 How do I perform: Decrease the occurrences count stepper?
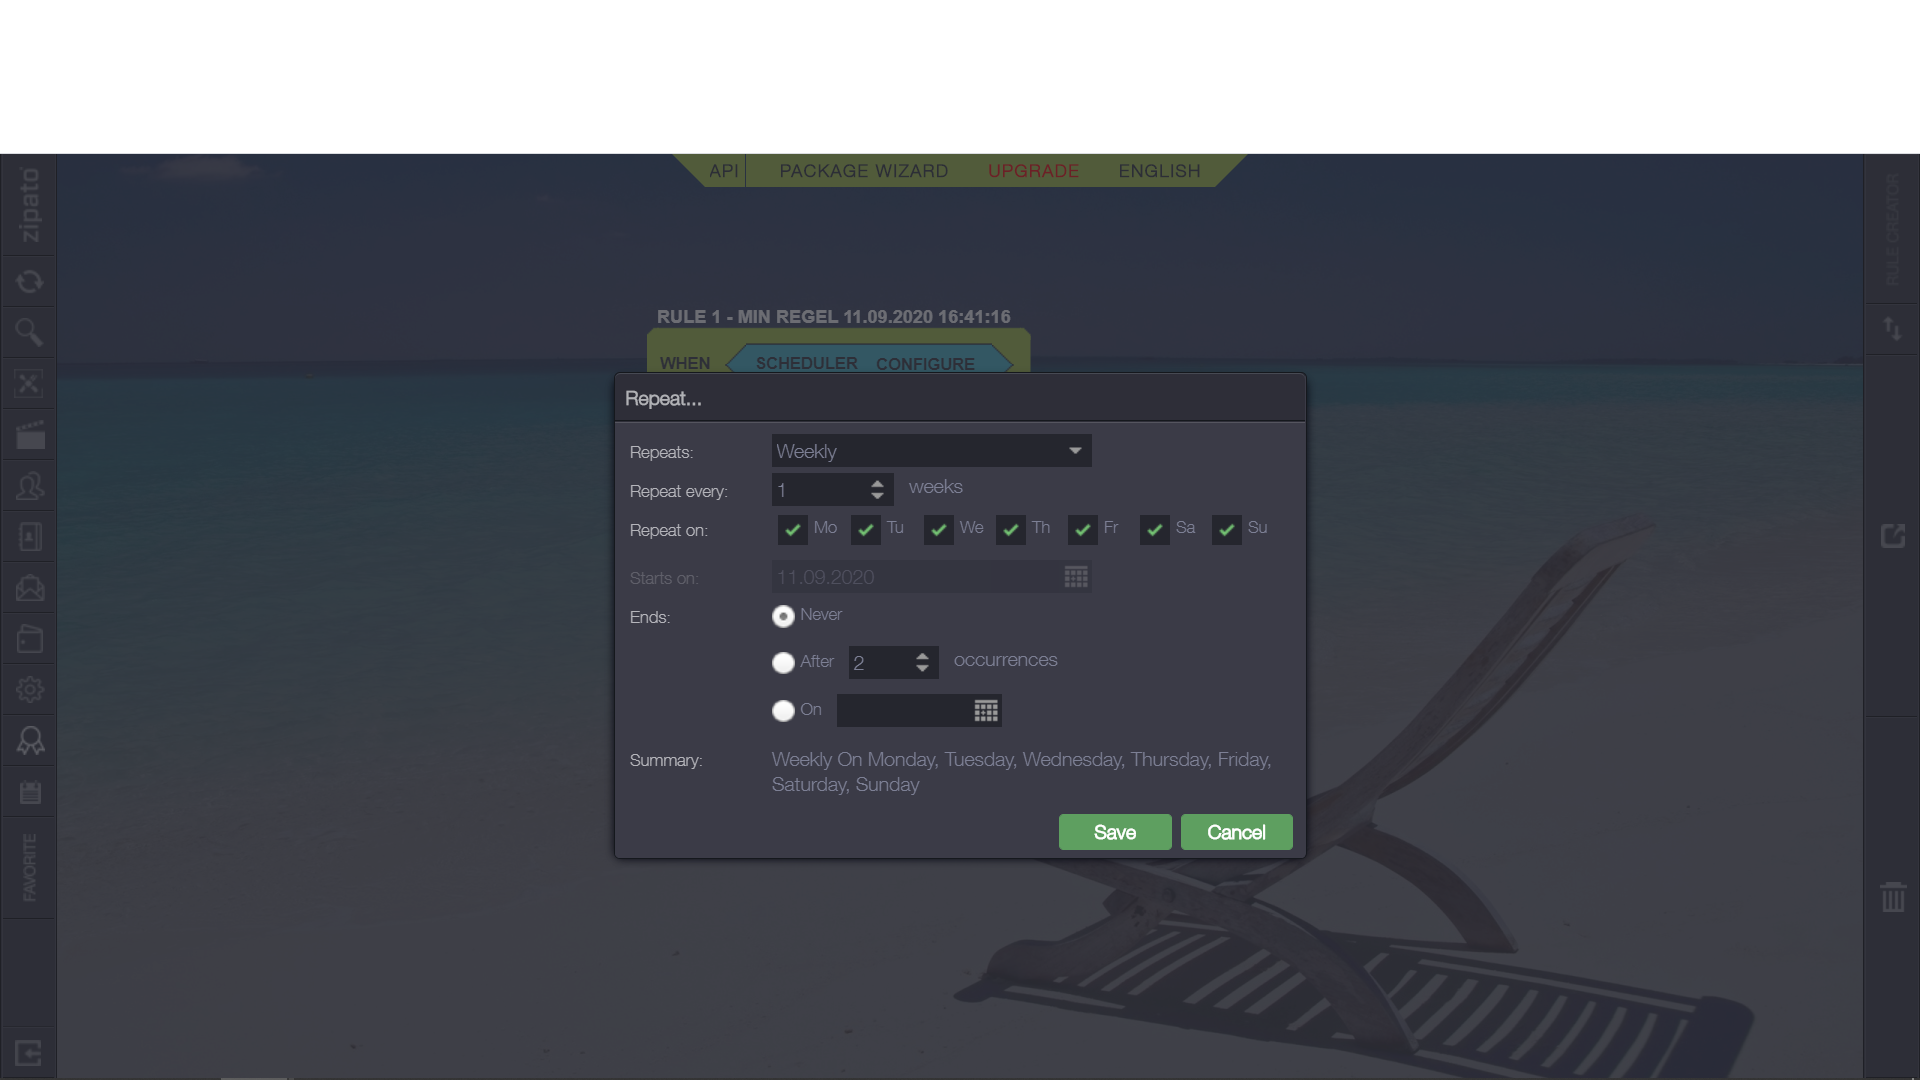pyautogui.click(x=922, y=669)
